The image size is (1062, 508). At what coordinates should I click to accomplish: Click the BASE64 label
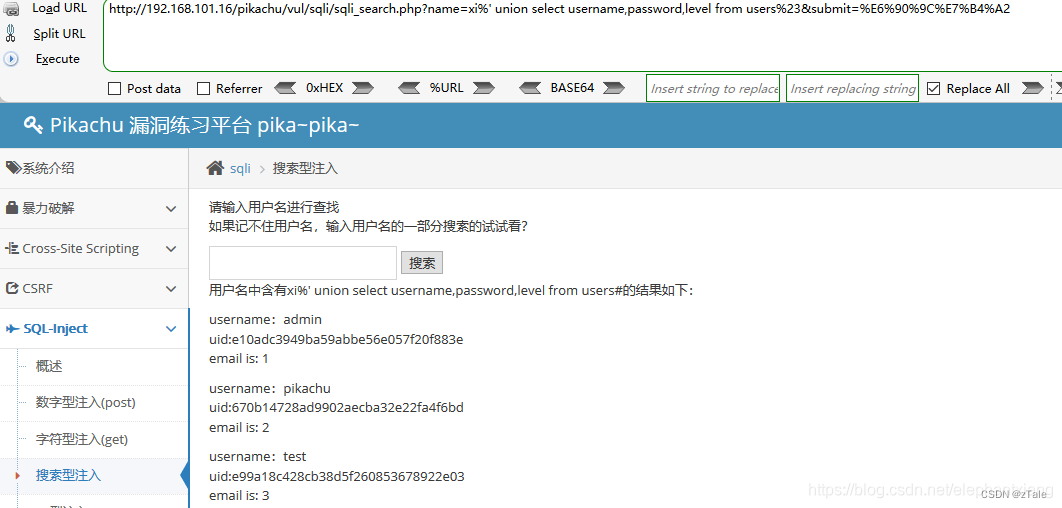pyautogui.click(x=572, y=87)
